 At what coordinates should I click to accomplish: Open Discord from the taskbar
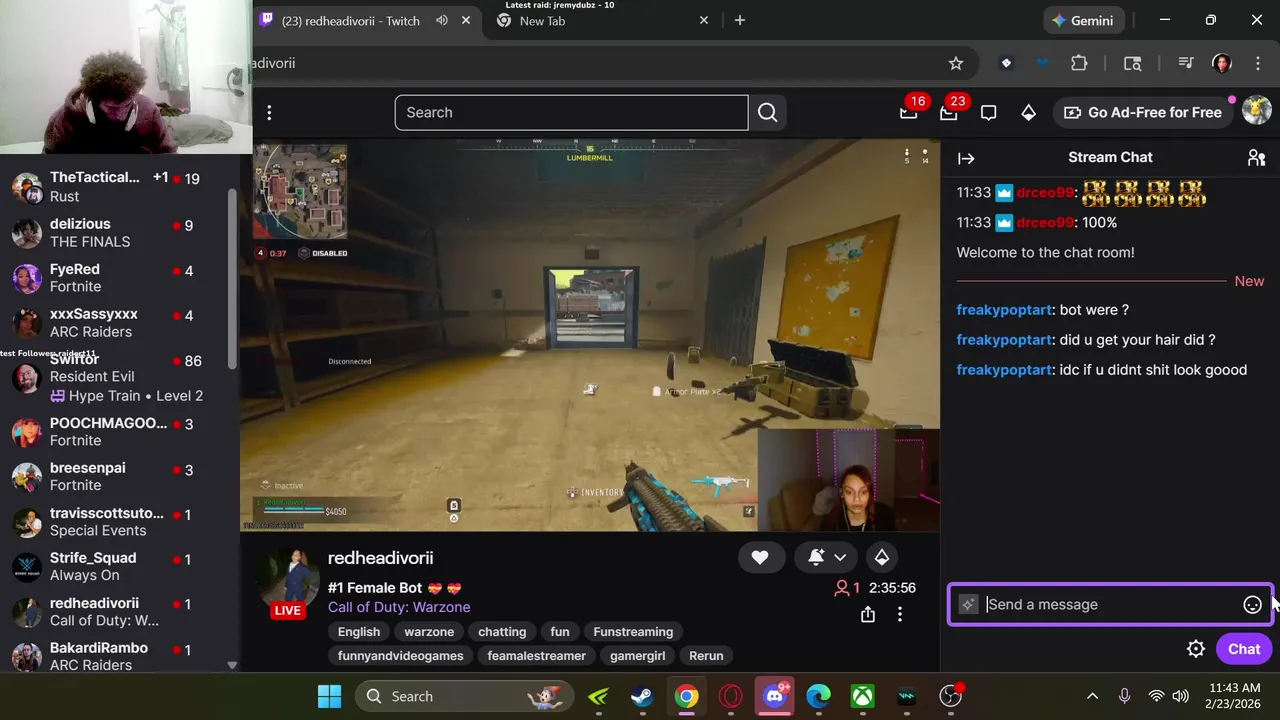point(775,696)
